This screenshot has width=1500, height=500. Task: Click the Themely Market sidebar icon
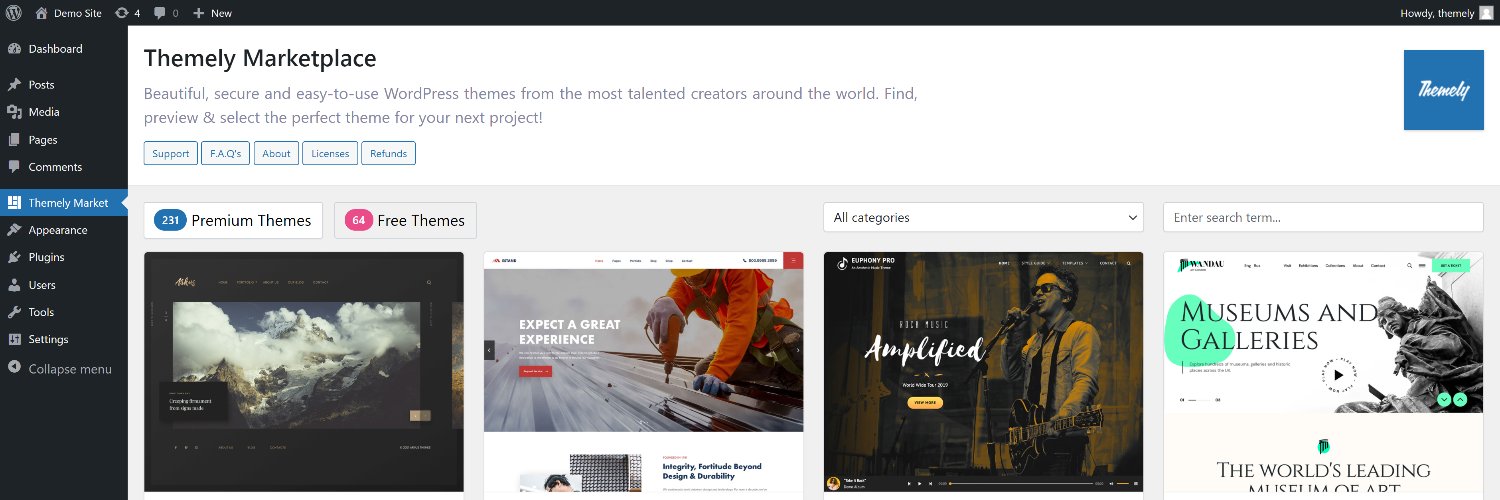[x=14, y=203]
